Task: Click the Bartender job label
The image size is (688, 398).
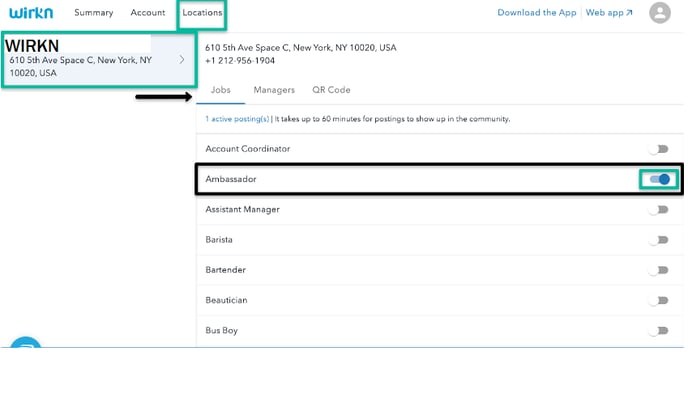Action: (226, 270)
